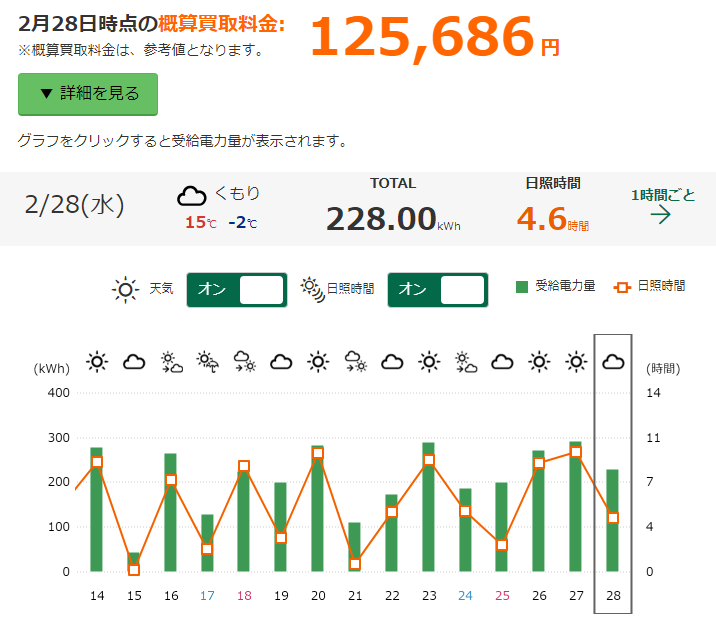Select the cloudy weather icon for day 28
Screen dimensions: 716x620
(x=613, y=363)
